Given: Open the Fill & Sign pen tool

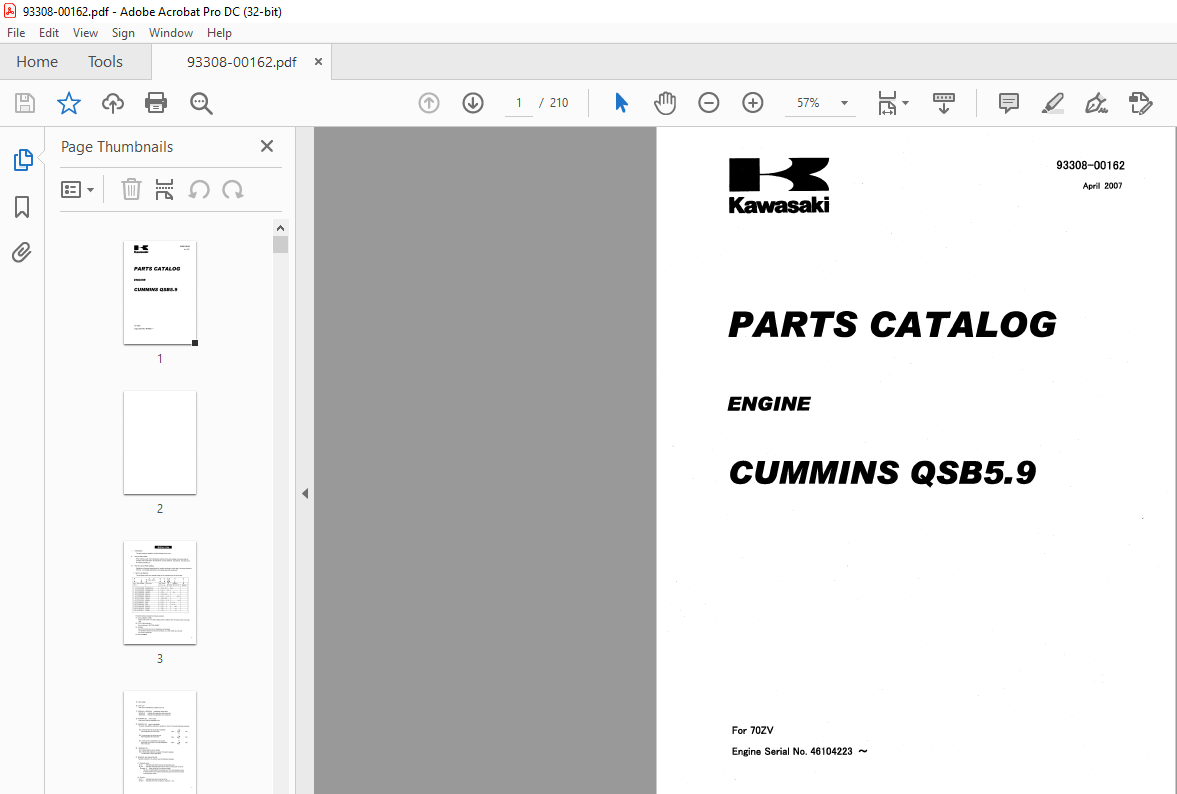Looking at the screenshot, I should tap(1096, 103).
